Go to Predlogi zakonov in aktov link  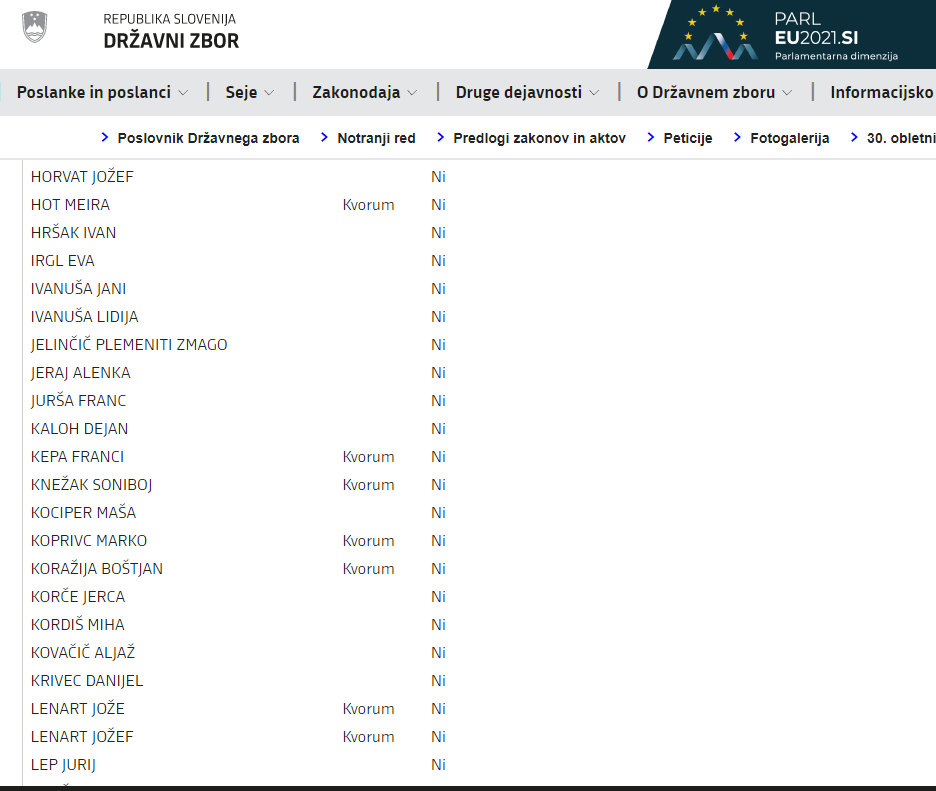click(539, 138)
